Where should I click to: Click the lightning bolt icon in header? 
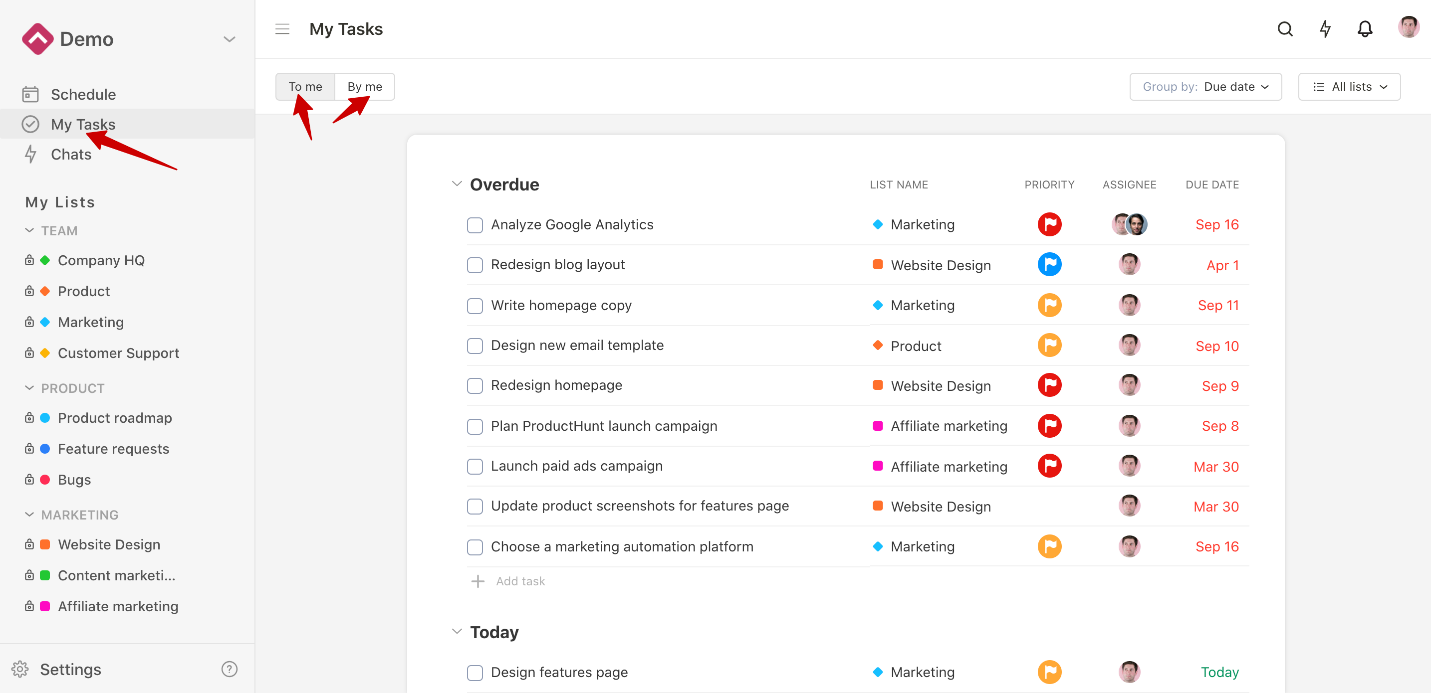[x=1325, y=29]
